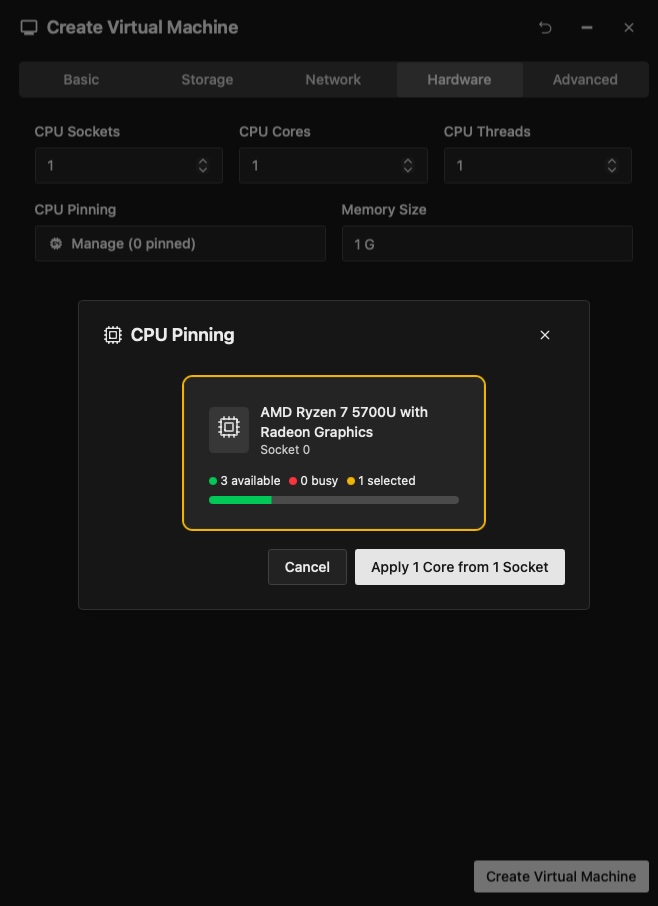658x906 pixels.
Task: Adjust the CPU Cores stepper arrows
Action: point(408,166)
